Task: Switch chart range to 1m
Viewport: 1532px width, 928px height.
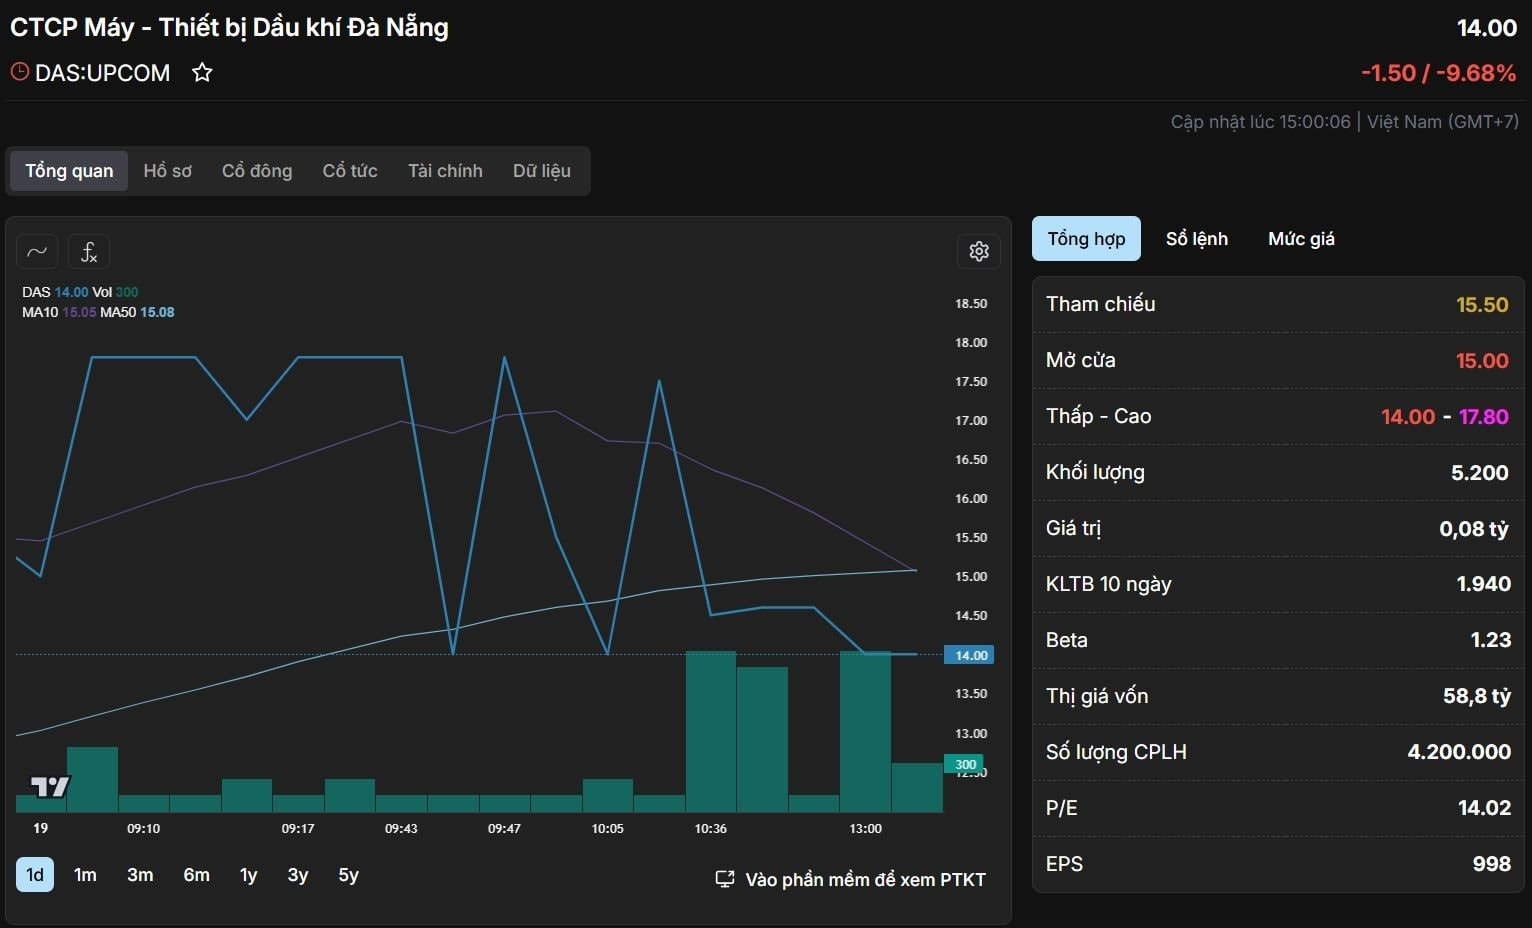Action: (x=85, y=875)
